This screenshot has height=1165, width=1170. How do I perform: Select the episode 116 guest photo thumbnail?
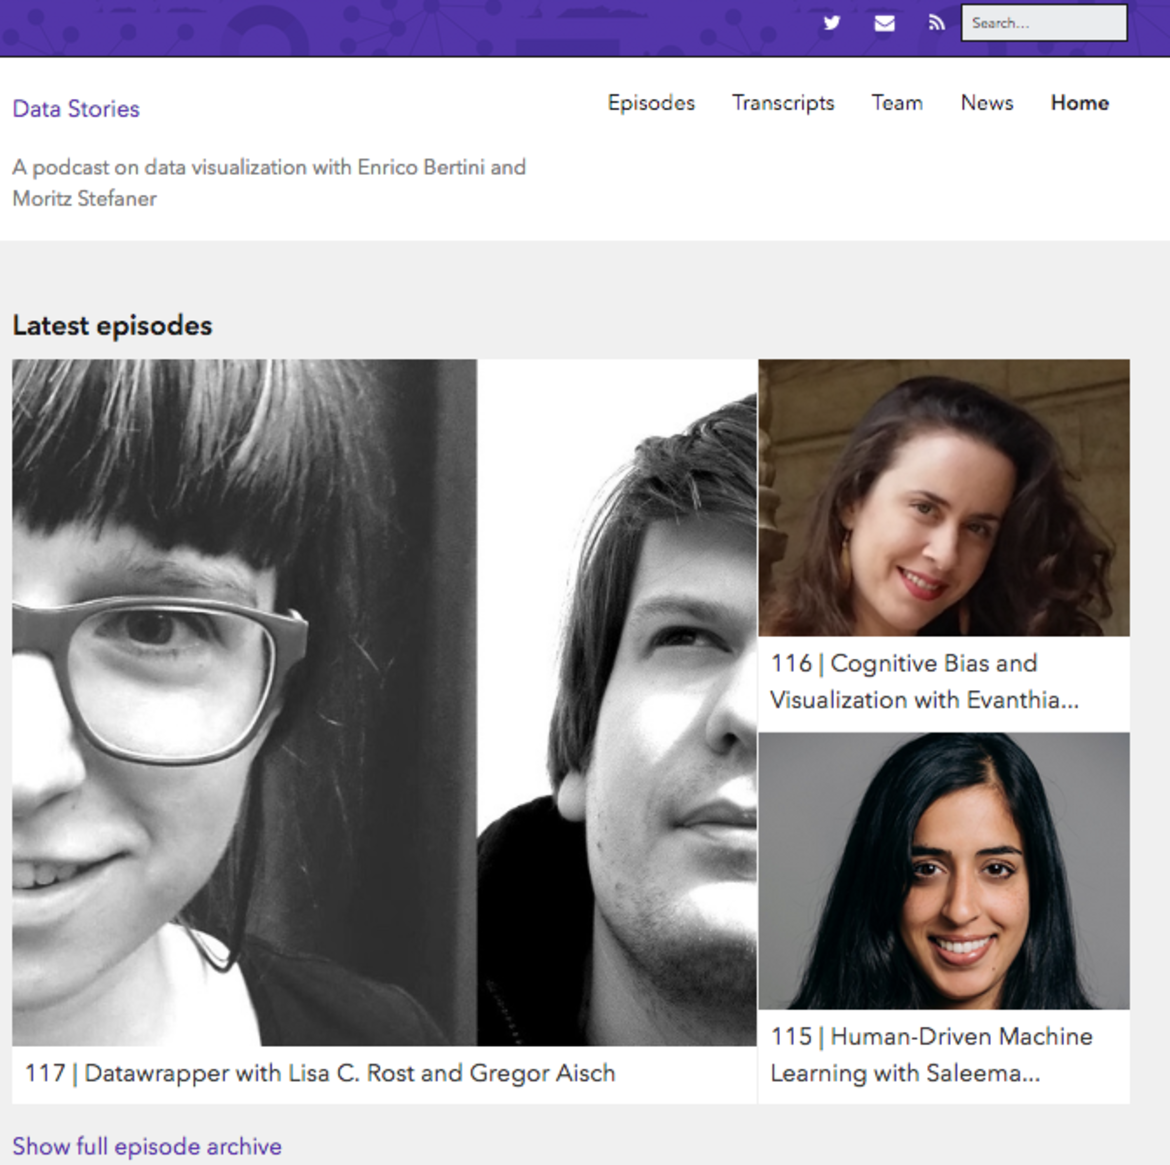(943, 498)
